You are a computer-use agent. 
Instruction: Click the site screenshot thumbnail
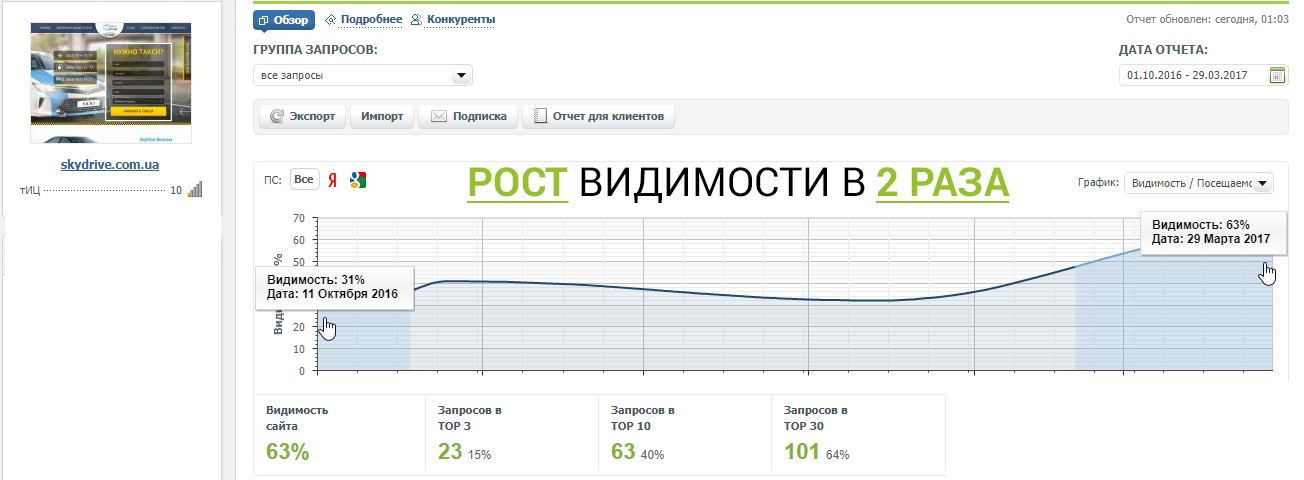tap(111, 83)
